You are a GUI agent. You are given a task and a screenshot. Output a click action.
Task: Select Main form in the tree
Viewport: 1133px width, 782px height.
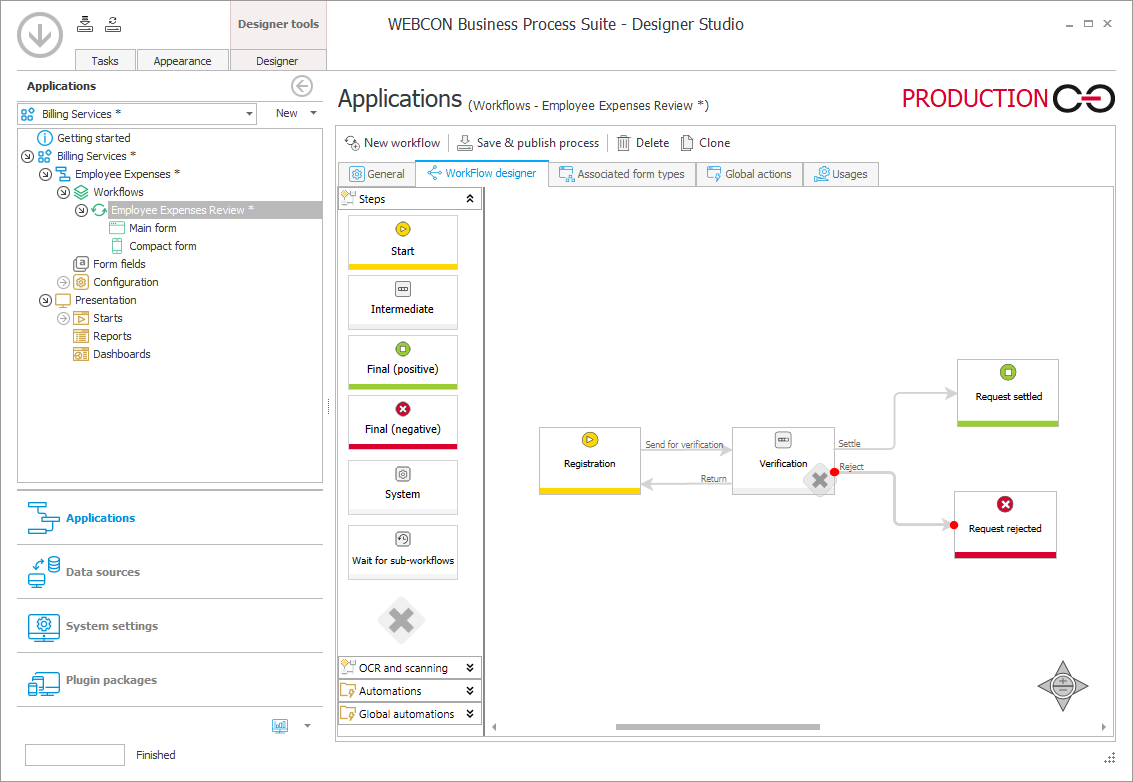click(x=152, y=228)
